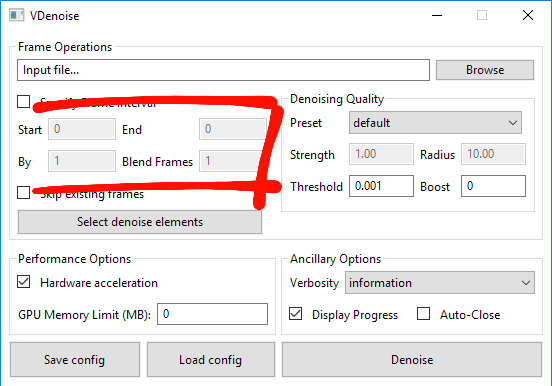Untick the Display Progress checkbox
Screen dimensions: 552x386
tap(295, 313)
